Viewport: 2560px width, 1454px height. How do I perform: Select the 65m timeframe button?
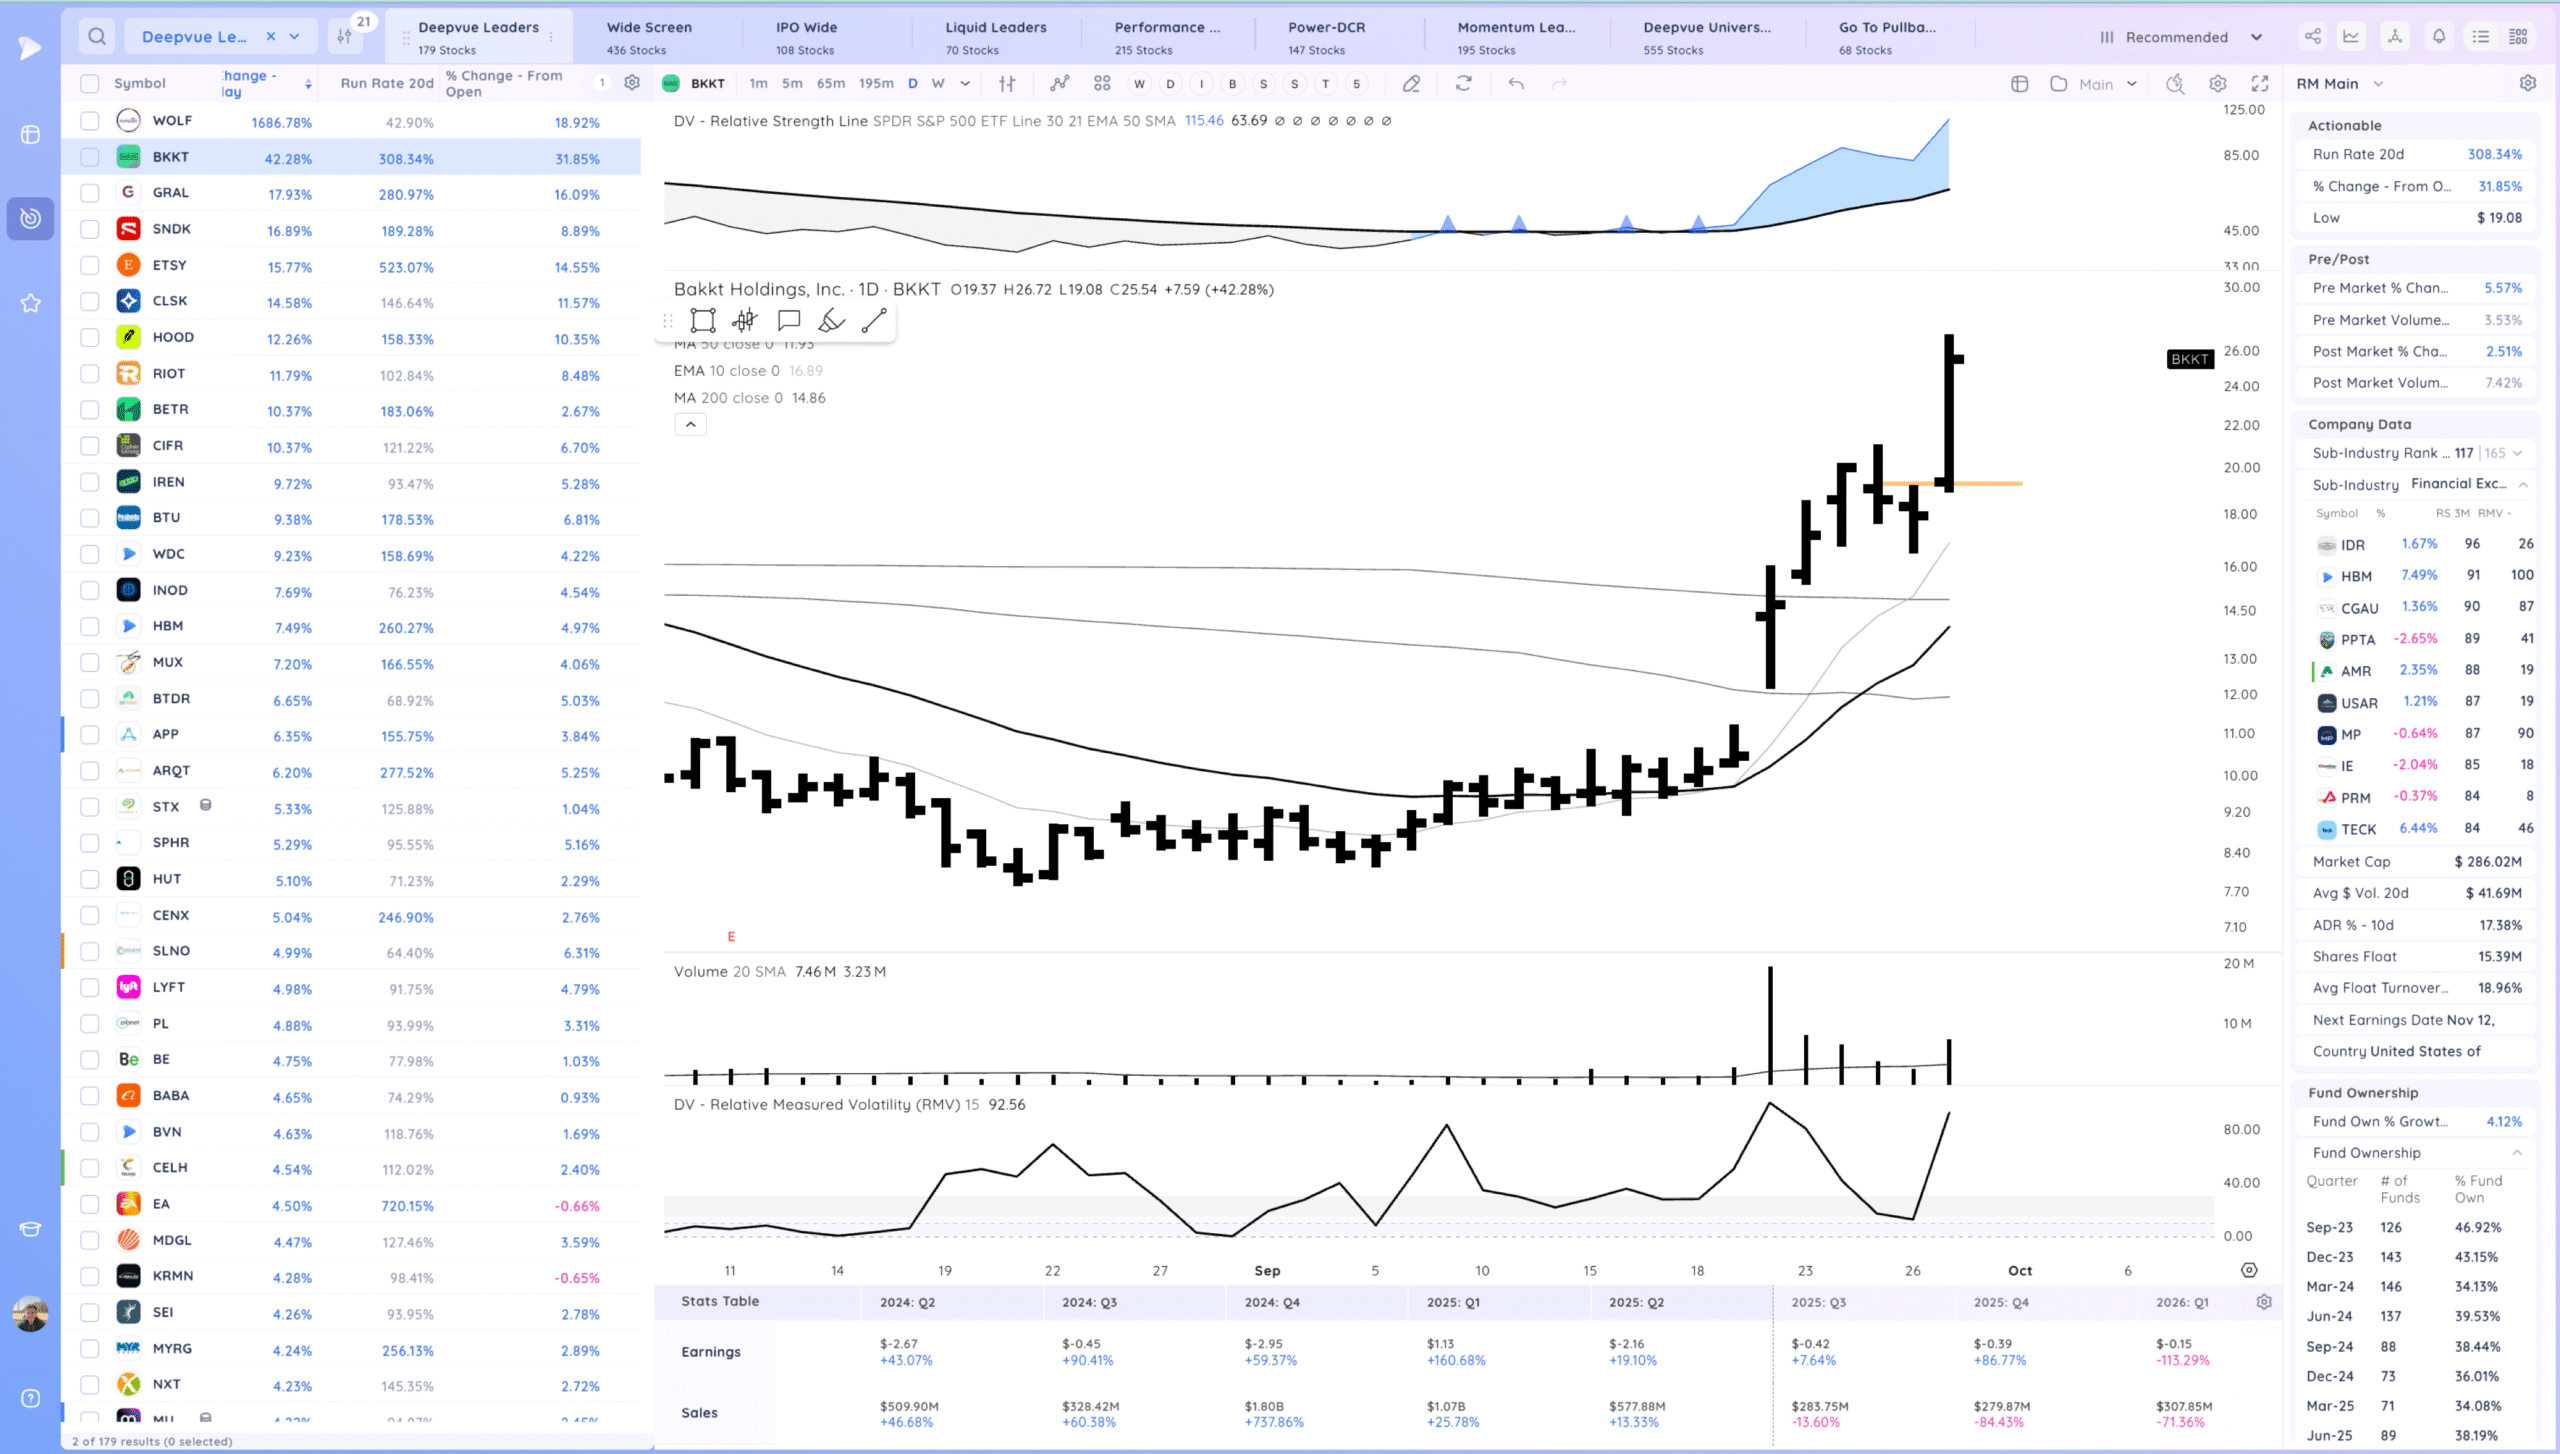pos(830,84)
